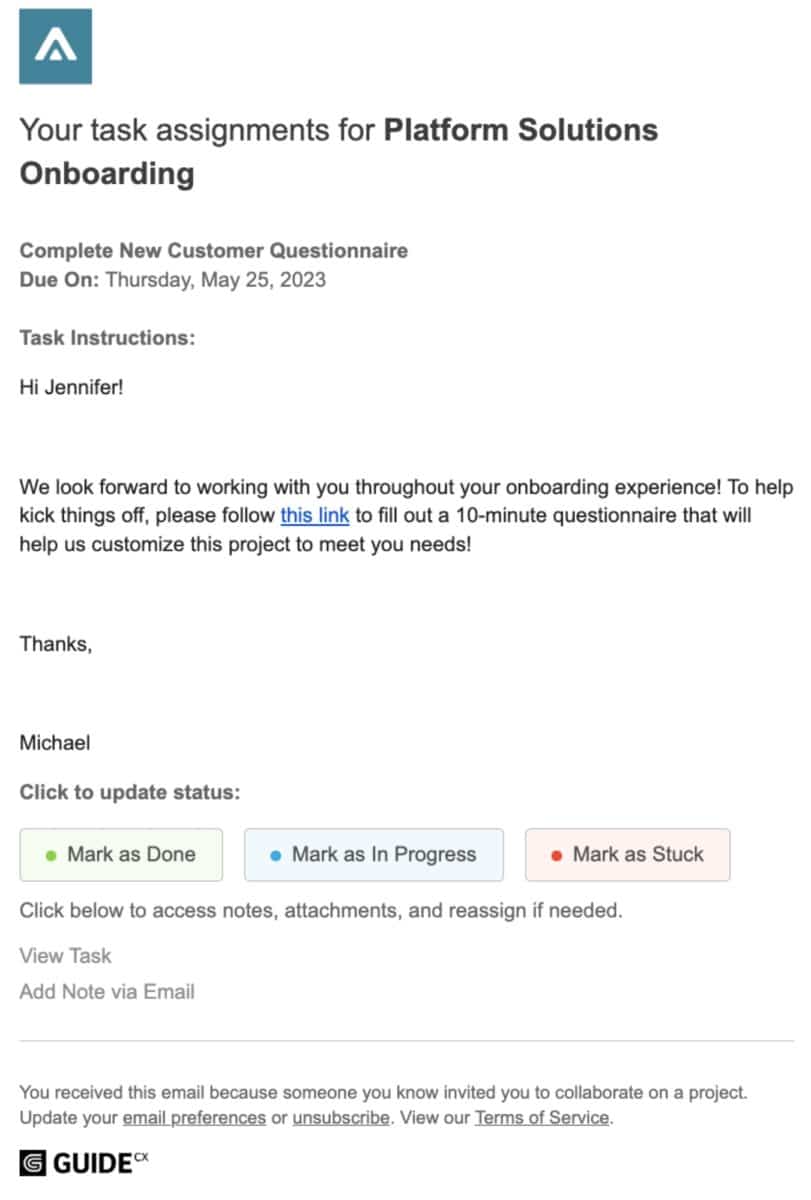Click the unsubscribe link
811x1200 pixels.
[341, 1118]
